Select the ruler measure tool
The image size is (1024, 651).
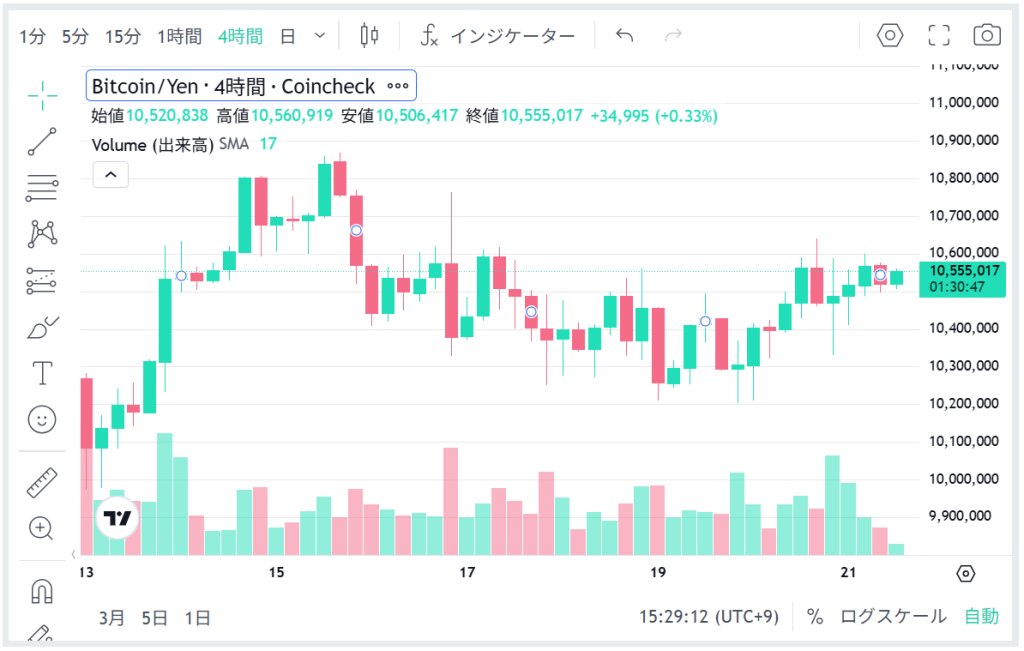[42, 483]
